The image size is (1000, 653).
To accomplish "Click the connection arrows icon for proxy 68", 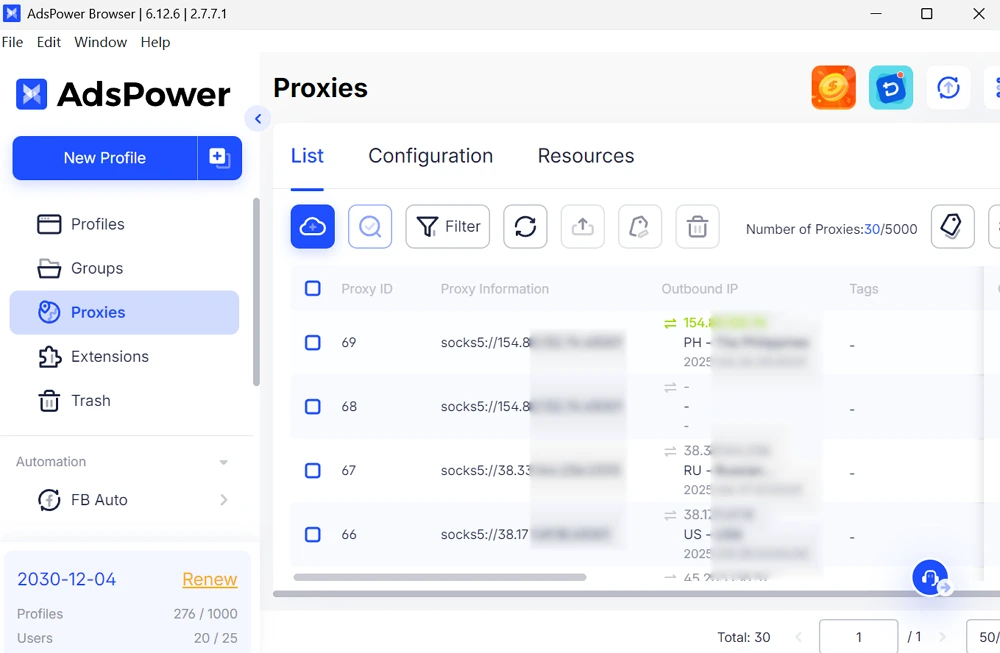I will pos(670,387).
